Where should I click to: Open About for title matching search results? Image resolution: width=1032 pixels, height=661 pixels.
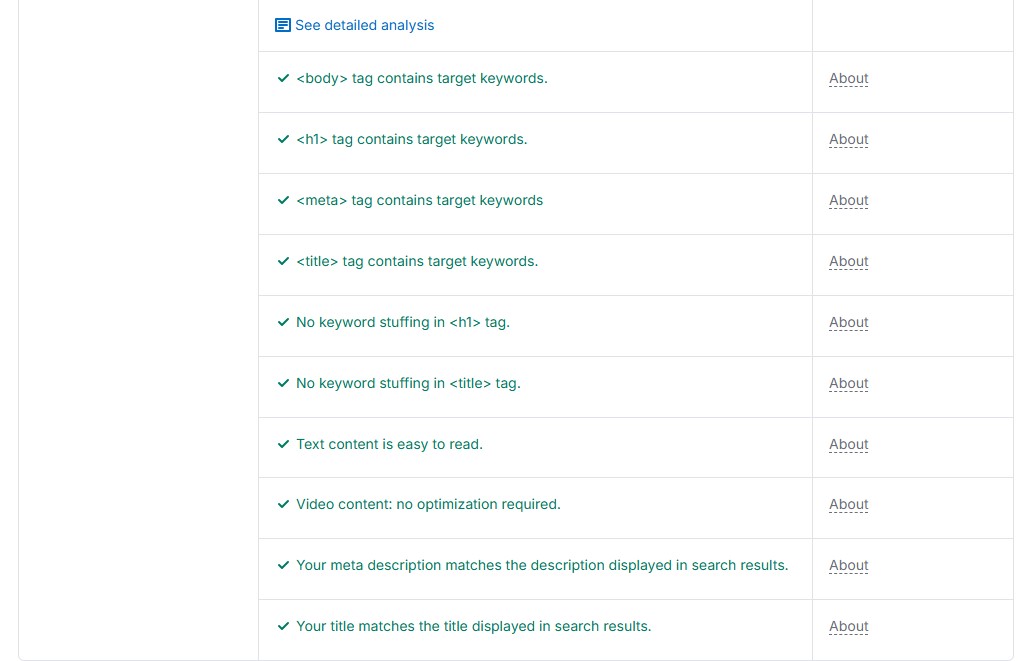coord(848,626)
